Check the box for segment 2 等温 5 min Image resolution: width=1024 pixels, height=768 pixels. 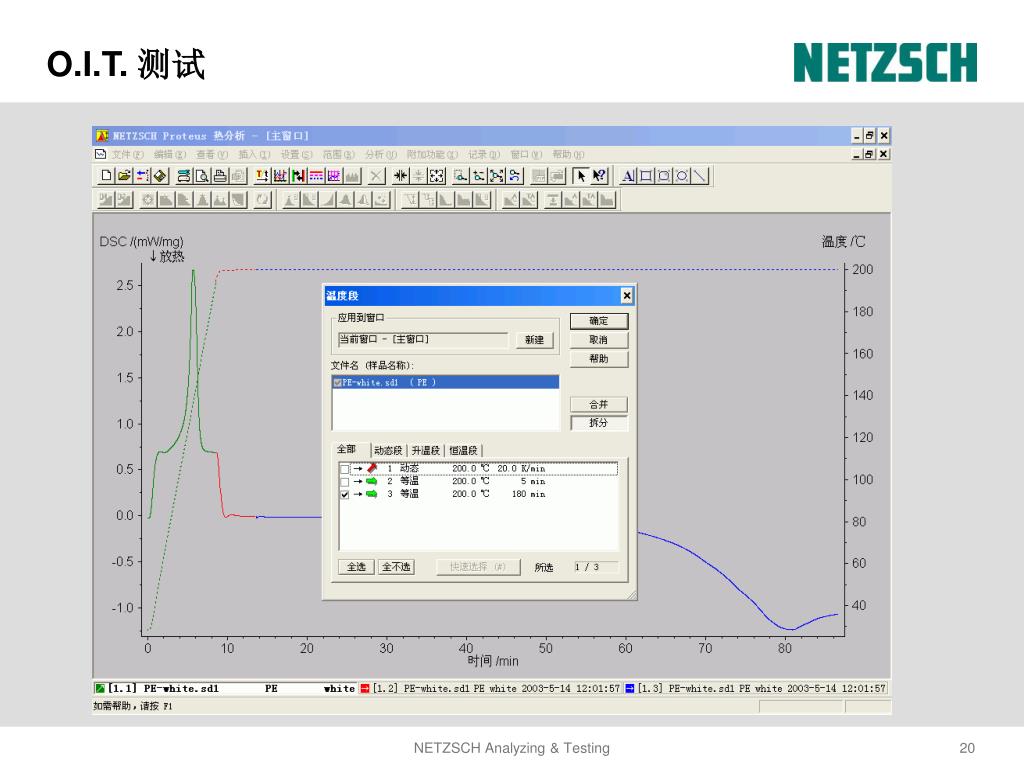344,482
